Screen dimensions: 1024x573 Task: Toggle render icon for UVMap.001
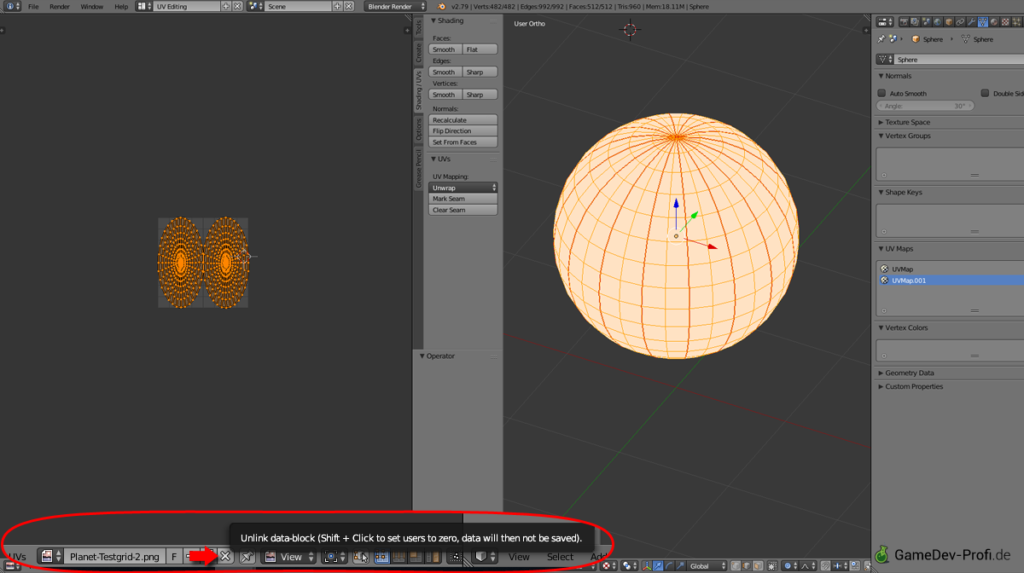coord(884,280)
